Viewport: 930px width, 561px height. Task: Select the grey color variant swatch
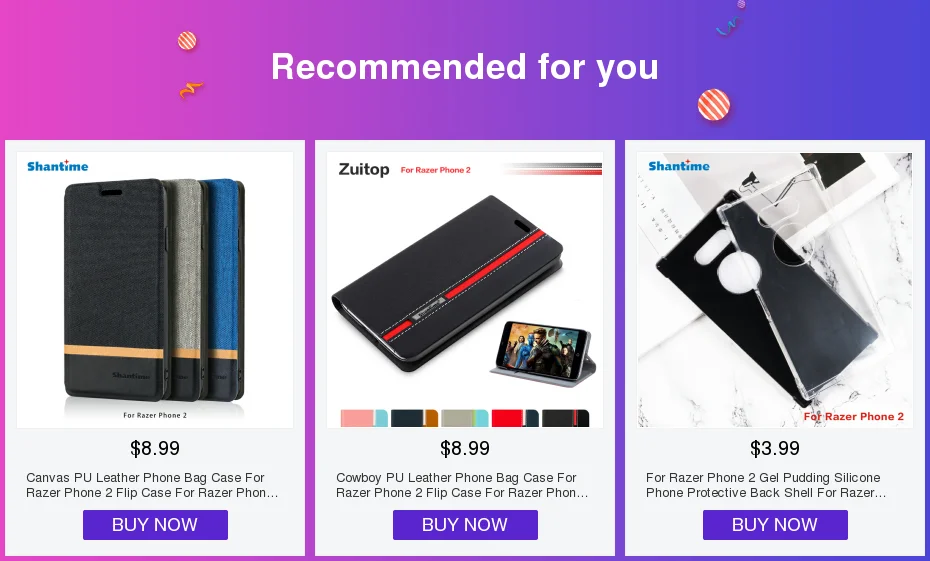pyautogui.click(x=464, y=418)
